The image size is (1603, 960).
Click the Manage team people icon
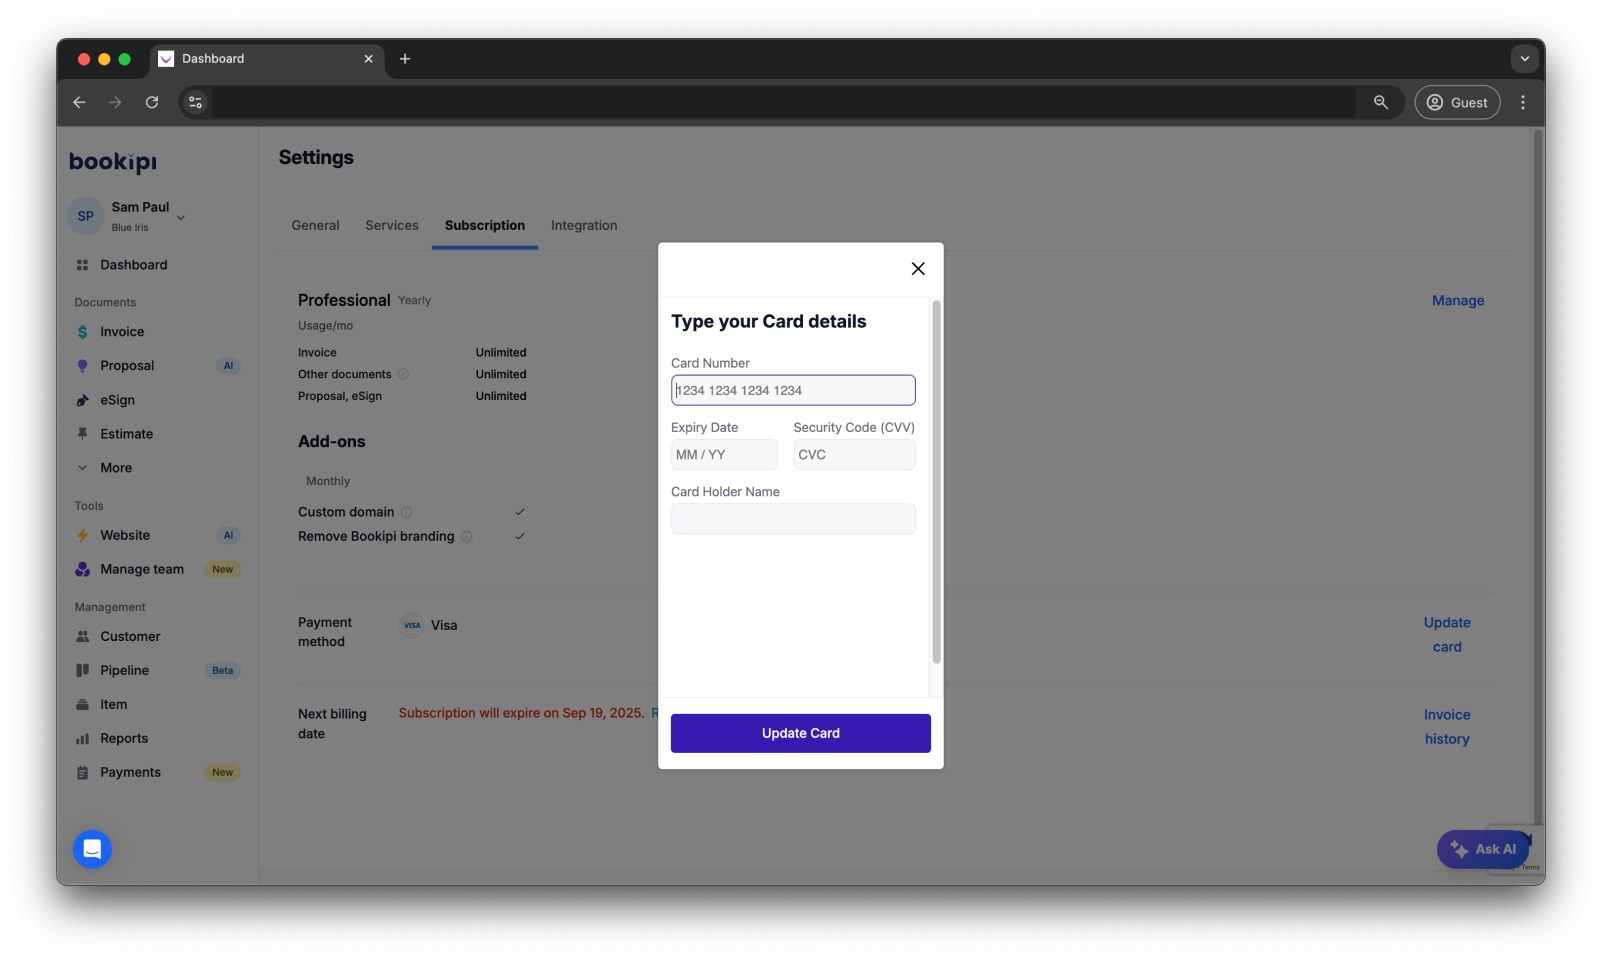(82, 569)
